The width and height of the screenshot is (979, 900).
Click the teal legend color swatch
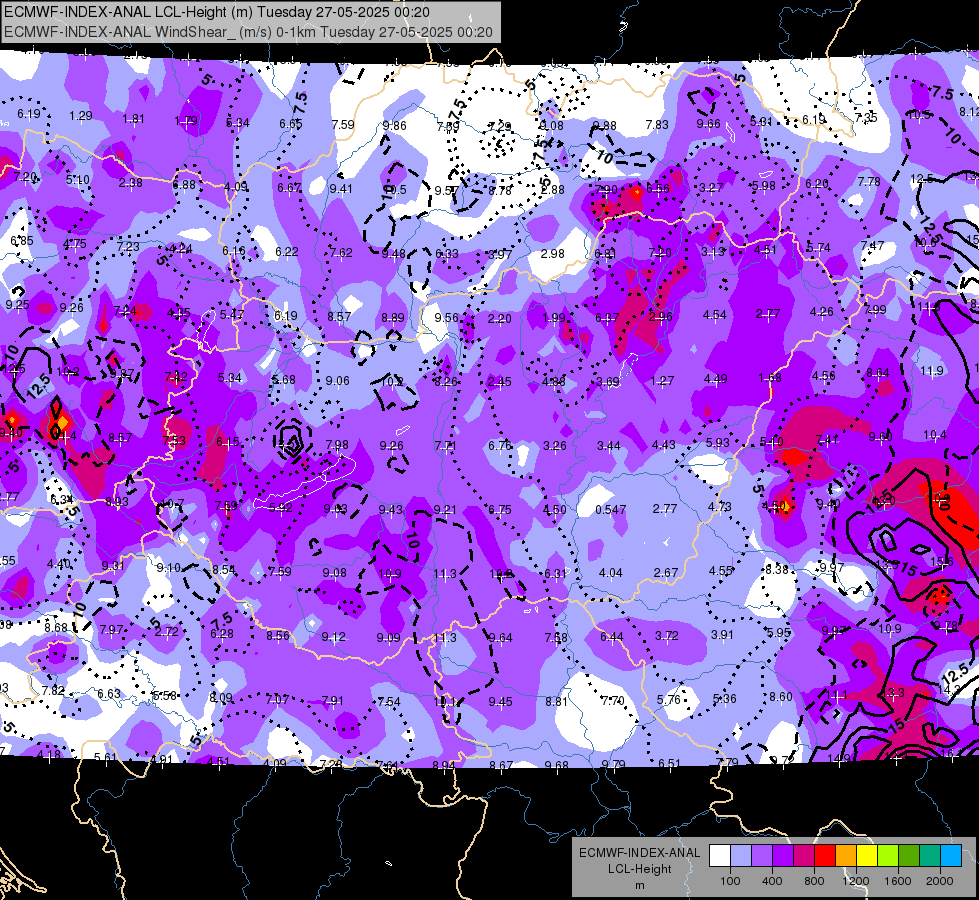pos(930,855)
